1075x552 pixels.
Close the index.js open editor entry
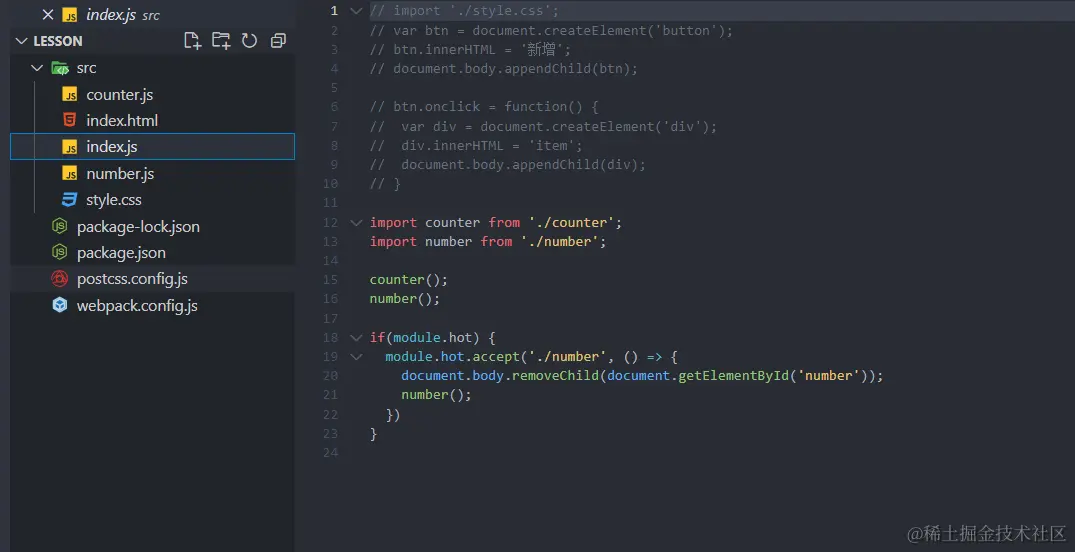[48, 14]
